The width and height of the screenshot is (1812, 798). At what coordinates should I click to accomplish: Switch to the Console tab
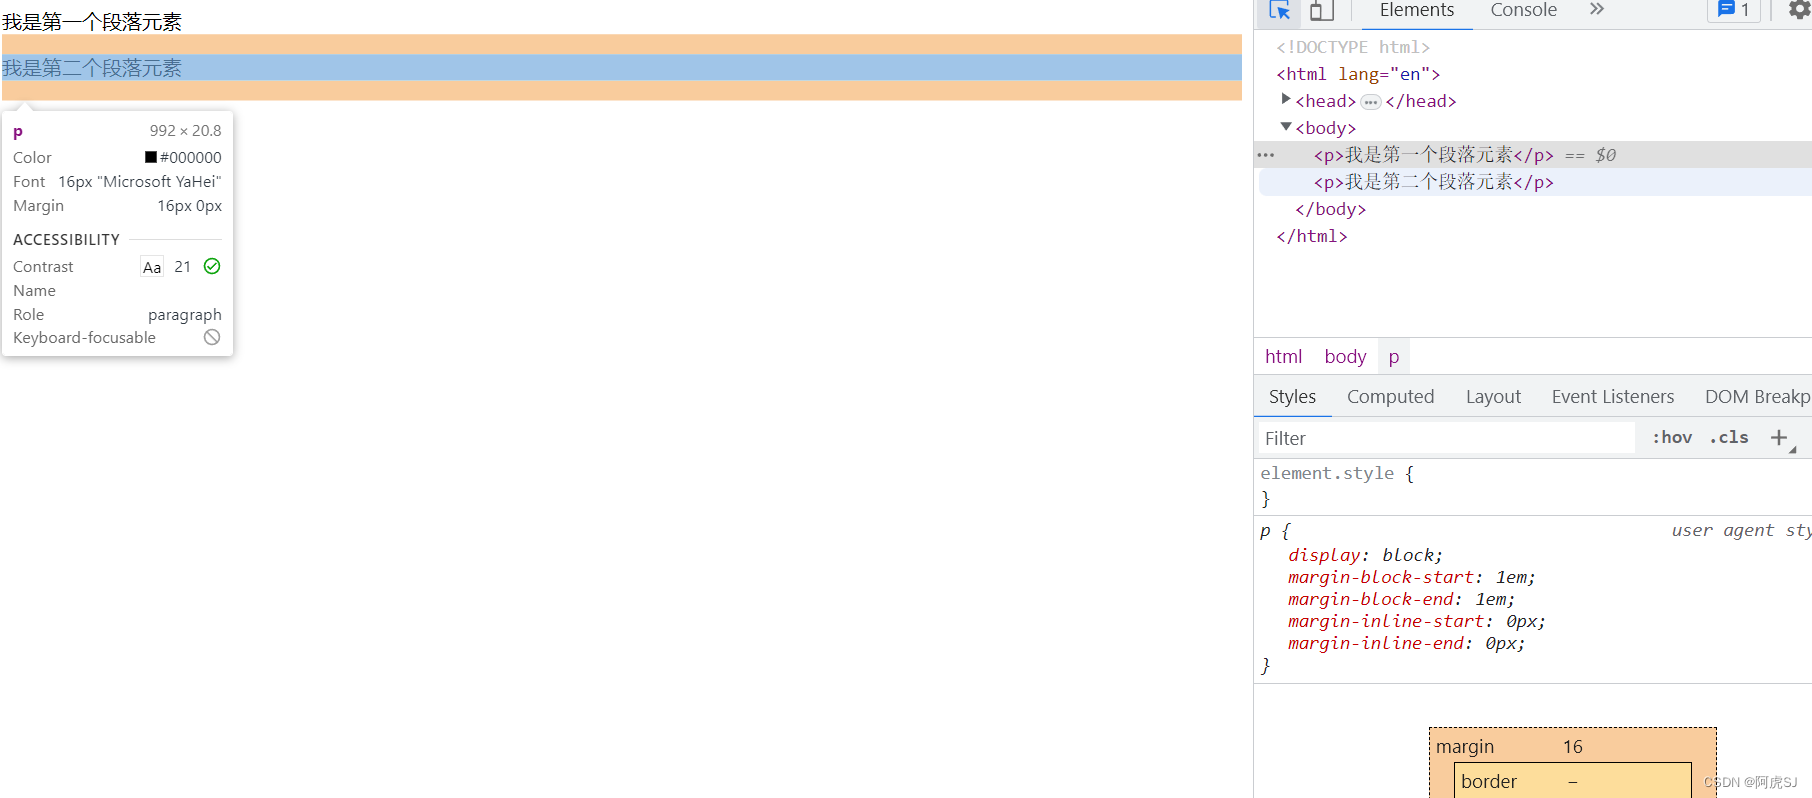1523,10
